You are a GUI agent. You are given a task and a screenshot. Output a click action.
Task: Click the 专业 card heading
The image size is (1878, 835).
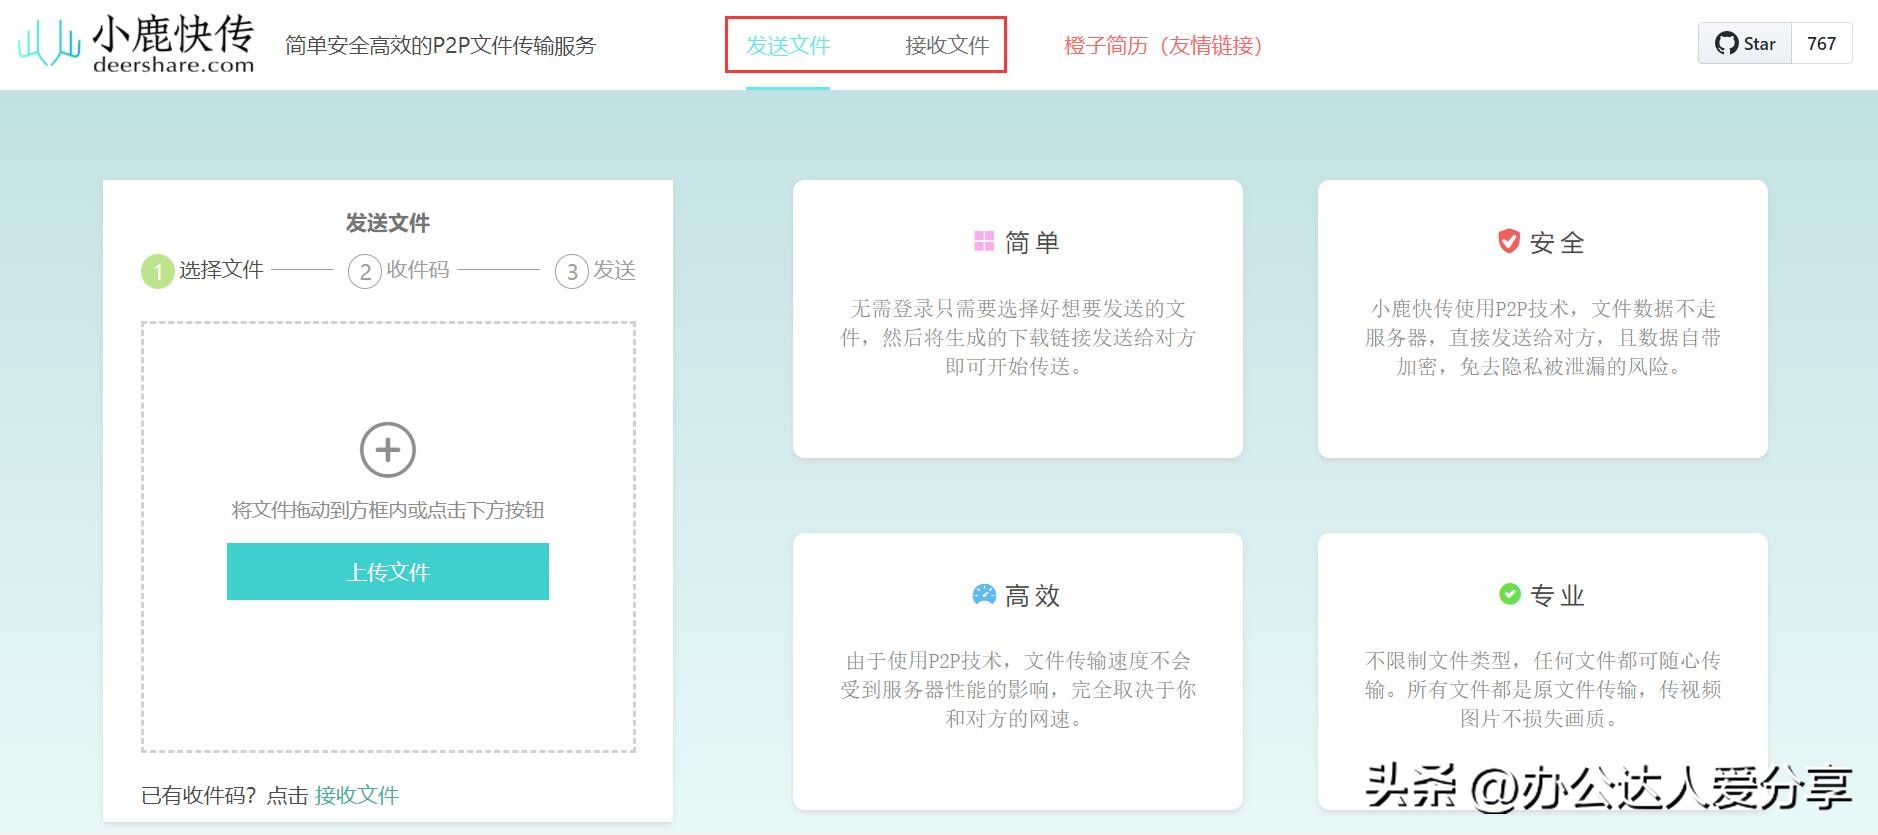tap(1557, 596)
